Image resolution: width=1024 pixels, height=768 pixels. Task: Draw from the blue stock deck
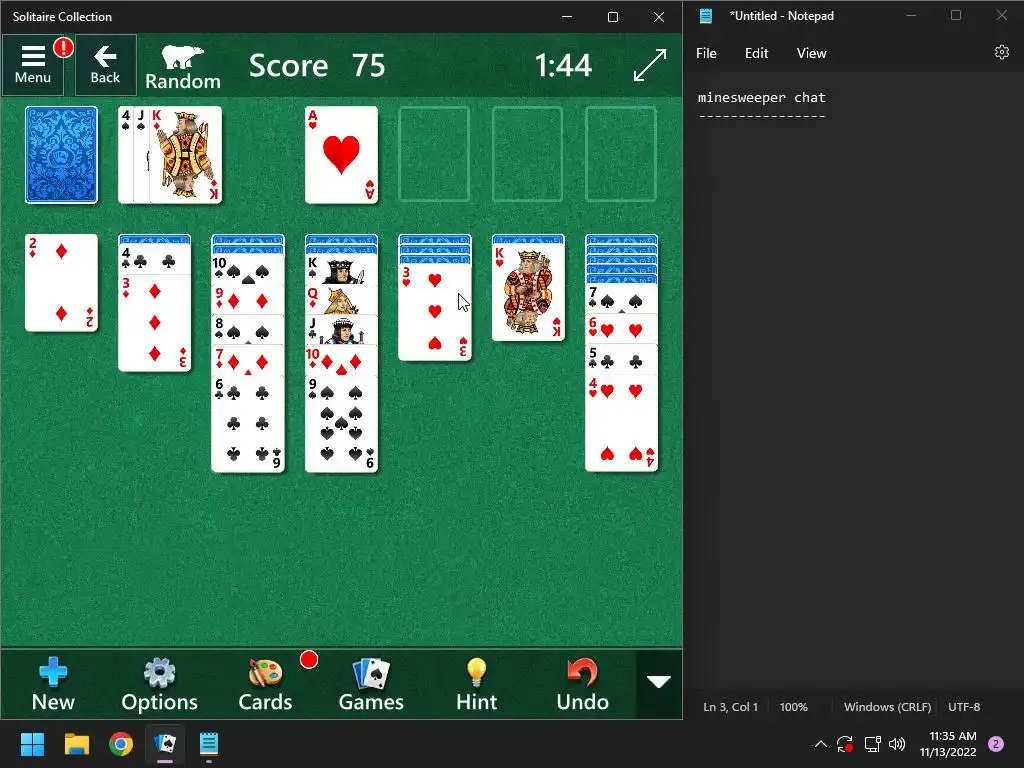pyautogui.click(x=61, y=155)
